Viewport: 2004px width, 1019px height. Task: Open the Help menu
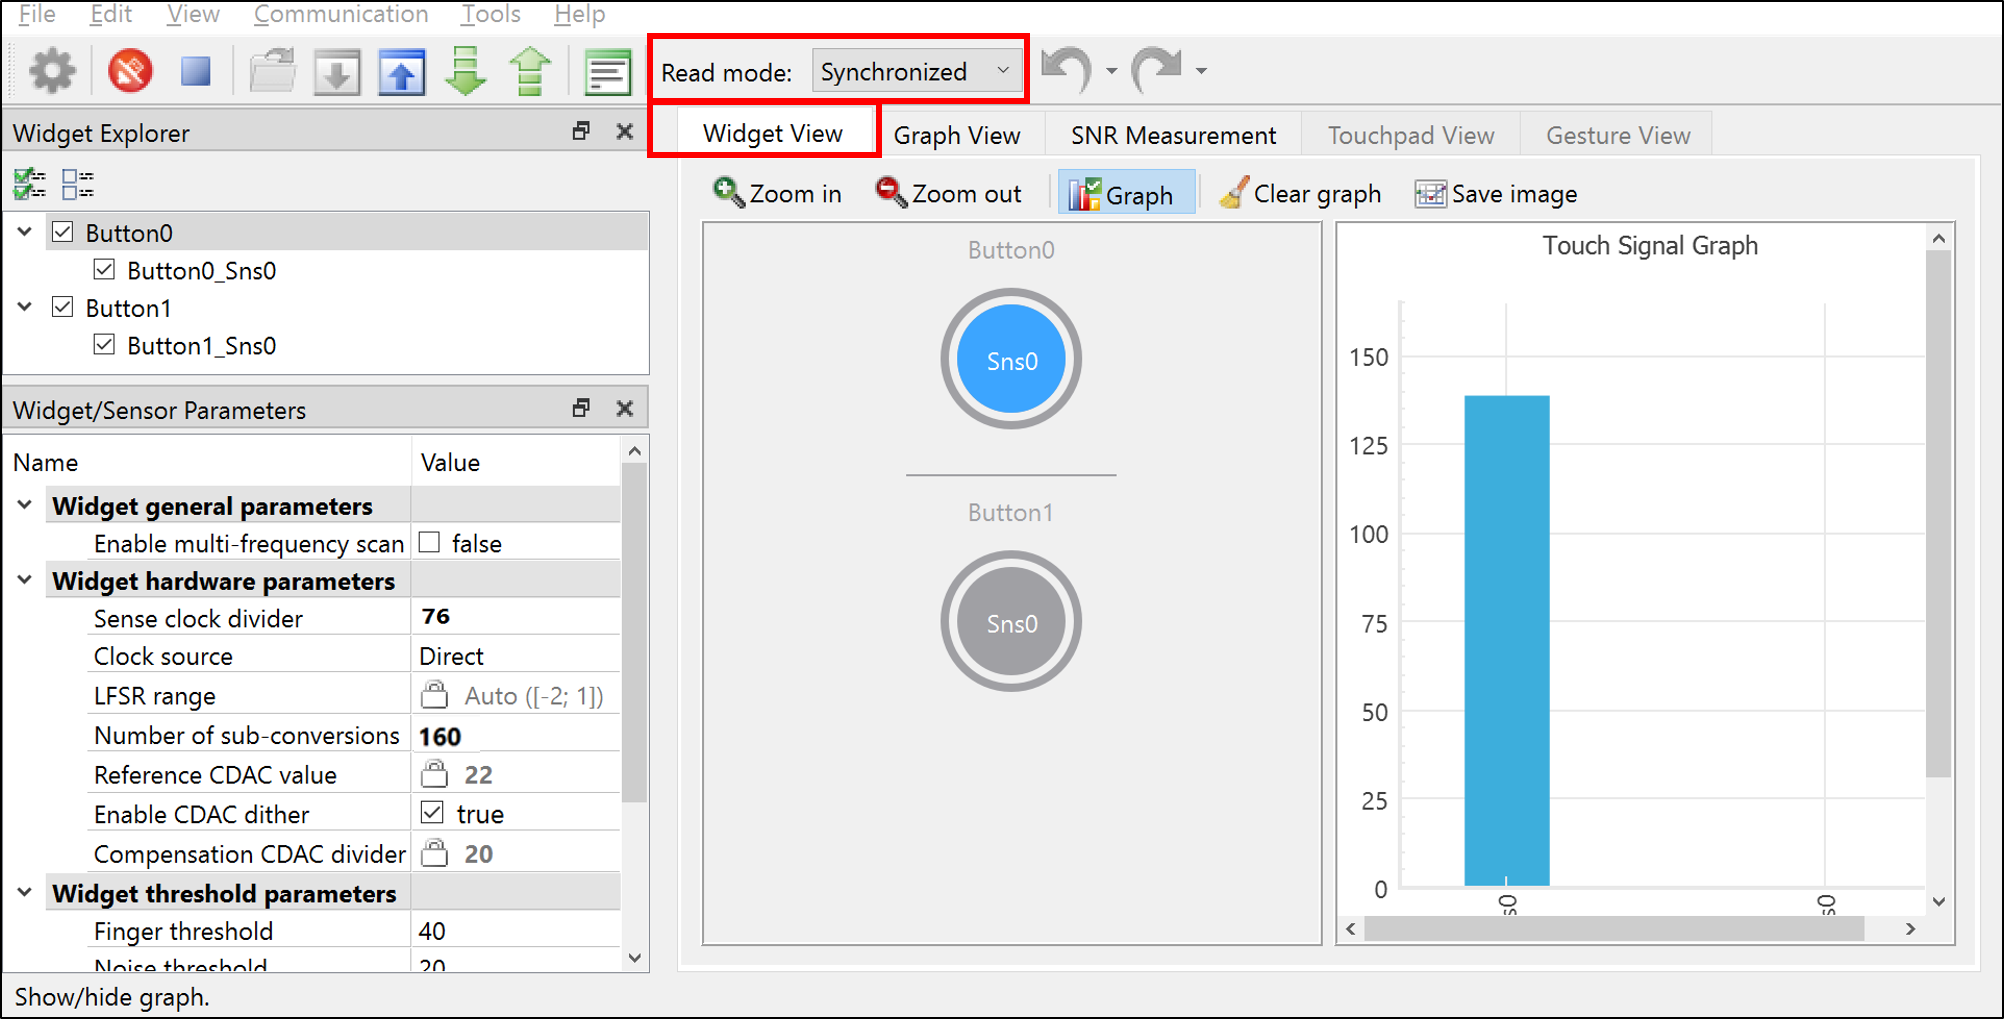[579, 14]
